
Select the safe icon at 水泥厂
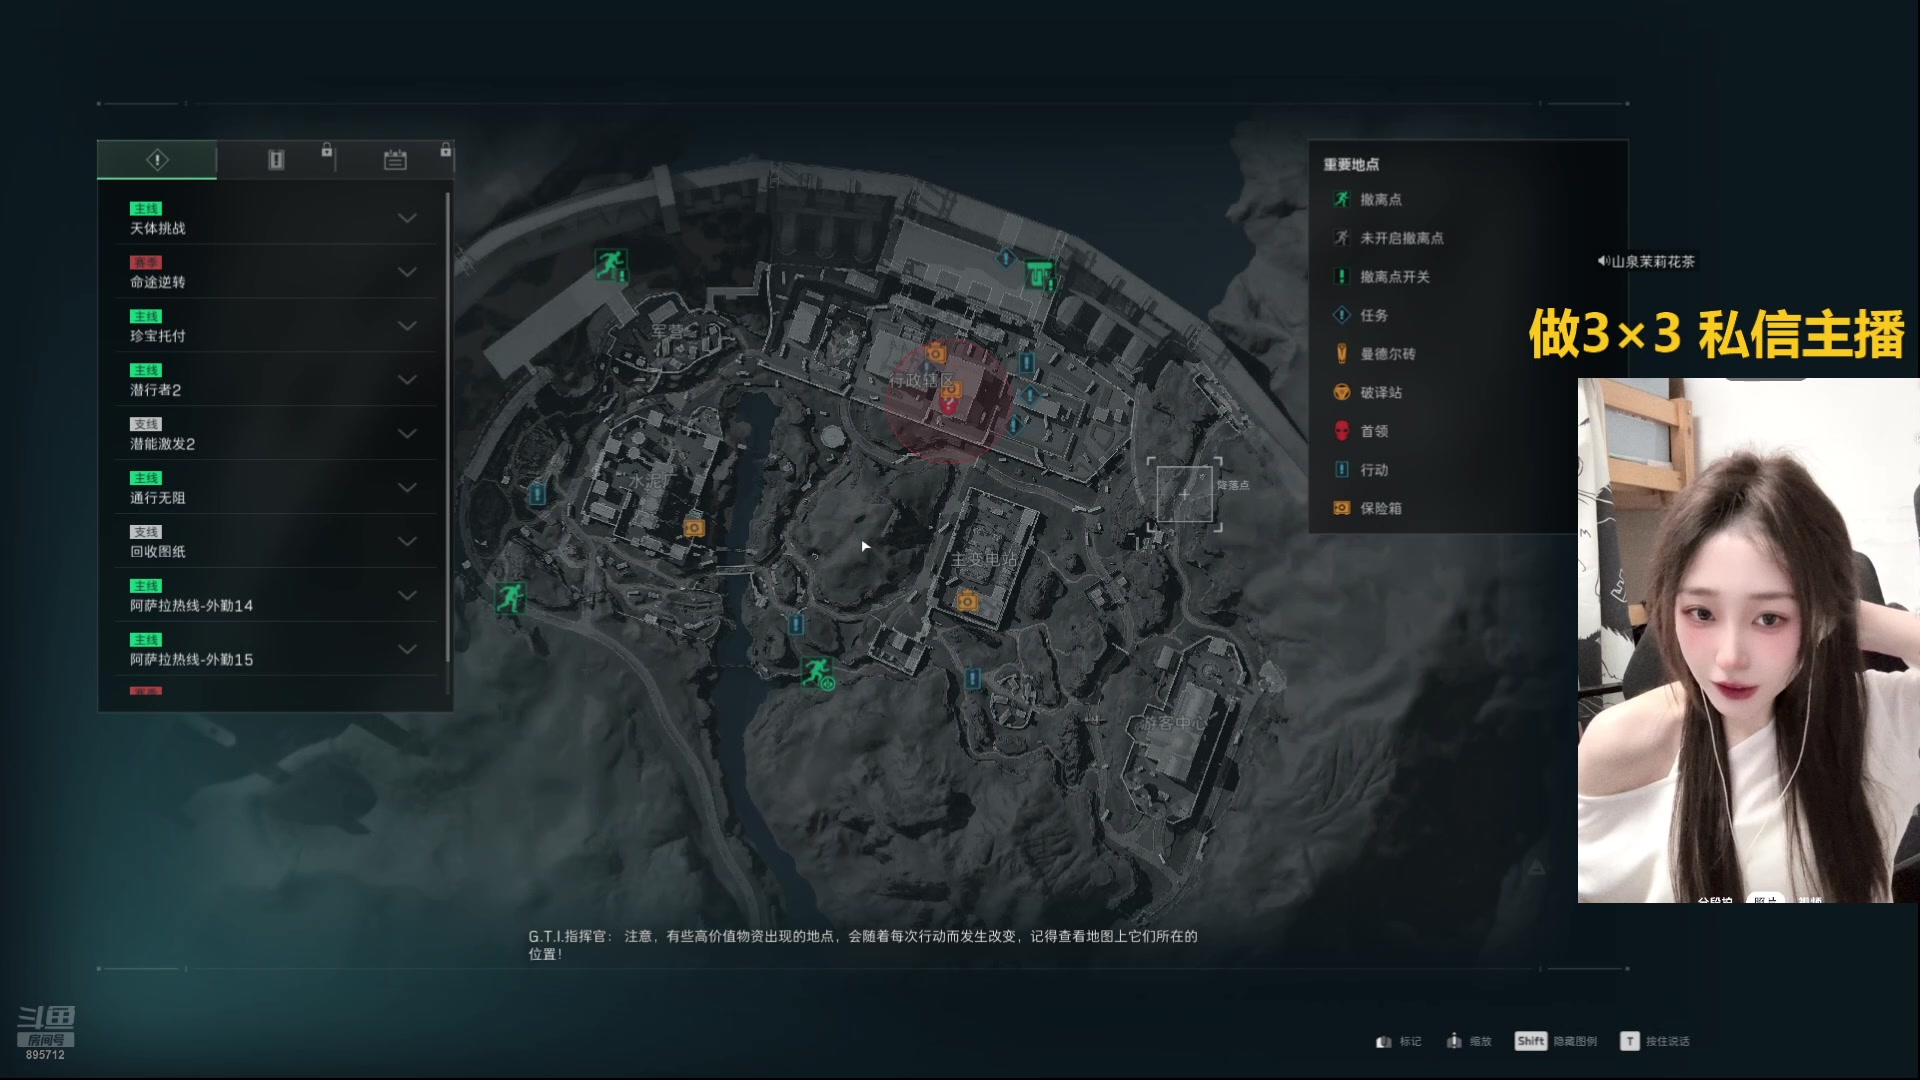tap(694, 527)
